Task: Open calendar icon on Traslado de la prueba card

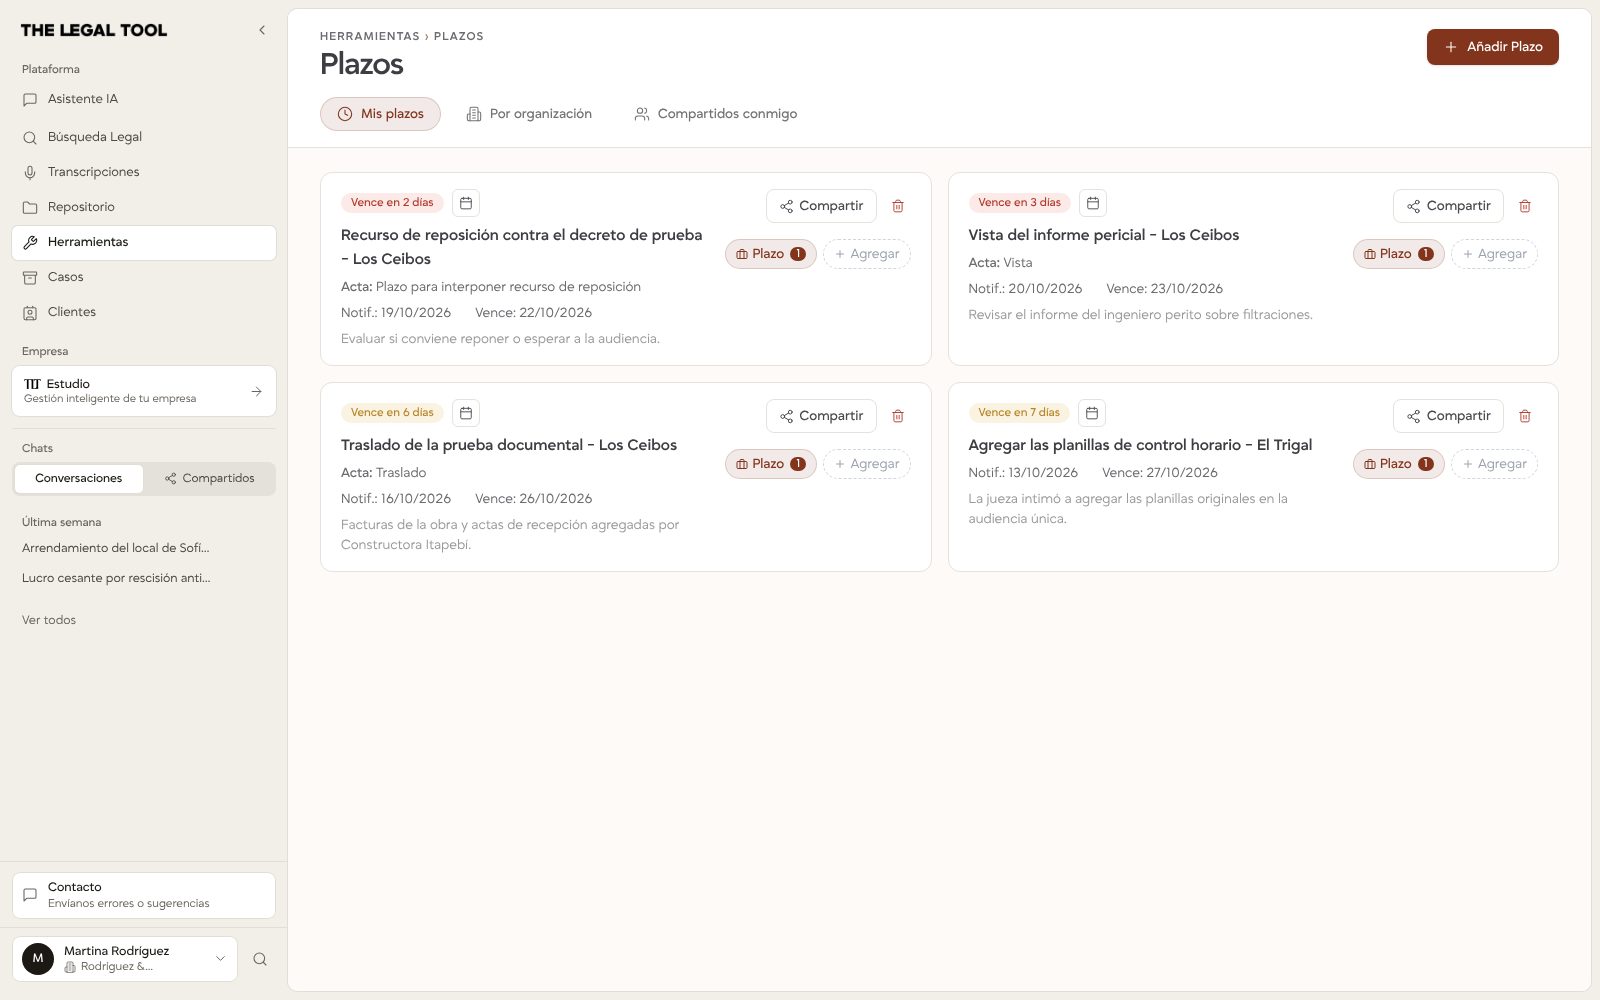Action: click(x=466, y=413)
